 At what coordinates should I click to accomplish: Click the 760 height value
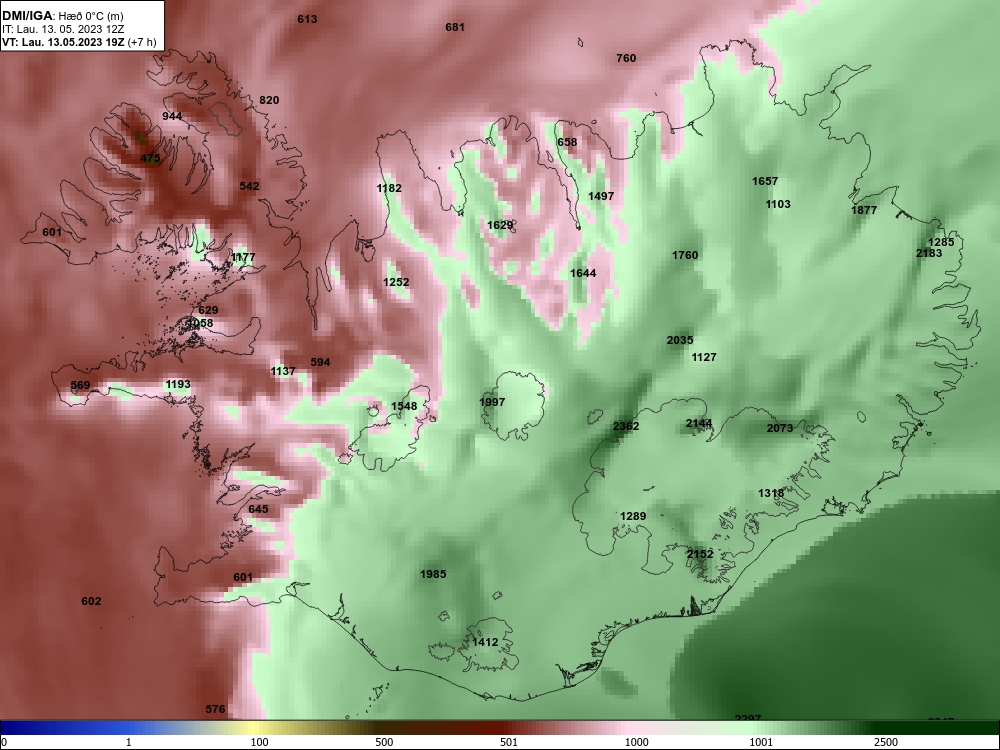(x=626, y=58)
